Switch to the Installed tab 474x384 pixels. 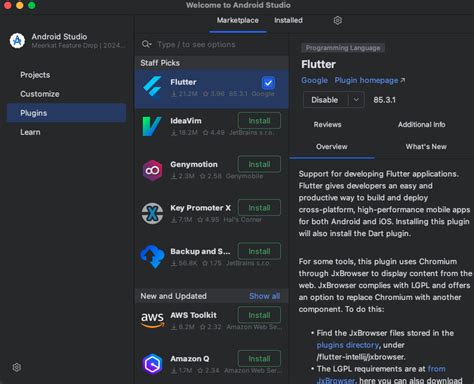(288, 20)
